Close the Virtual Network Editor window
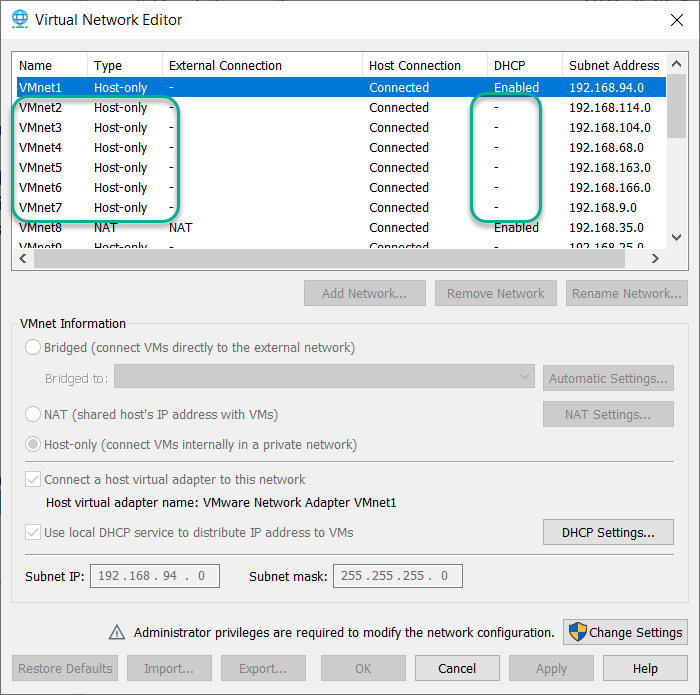Image resolution: width=700 pixels, height=695 pixels. point(677,20)
